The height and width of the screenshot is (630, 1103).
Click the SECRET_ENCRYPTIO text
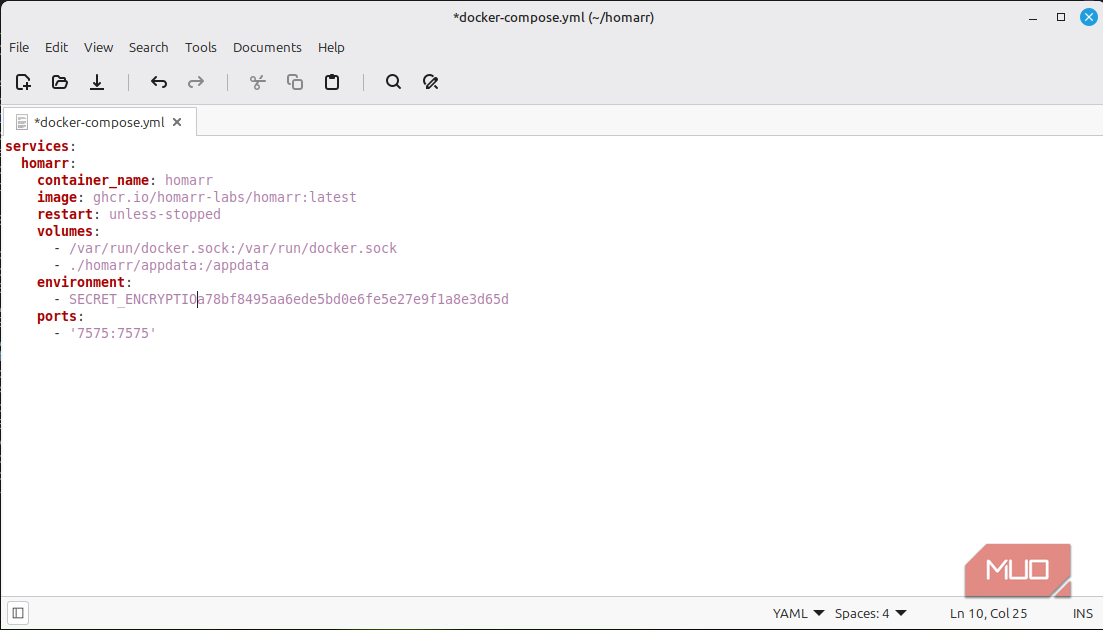[133, 300]
